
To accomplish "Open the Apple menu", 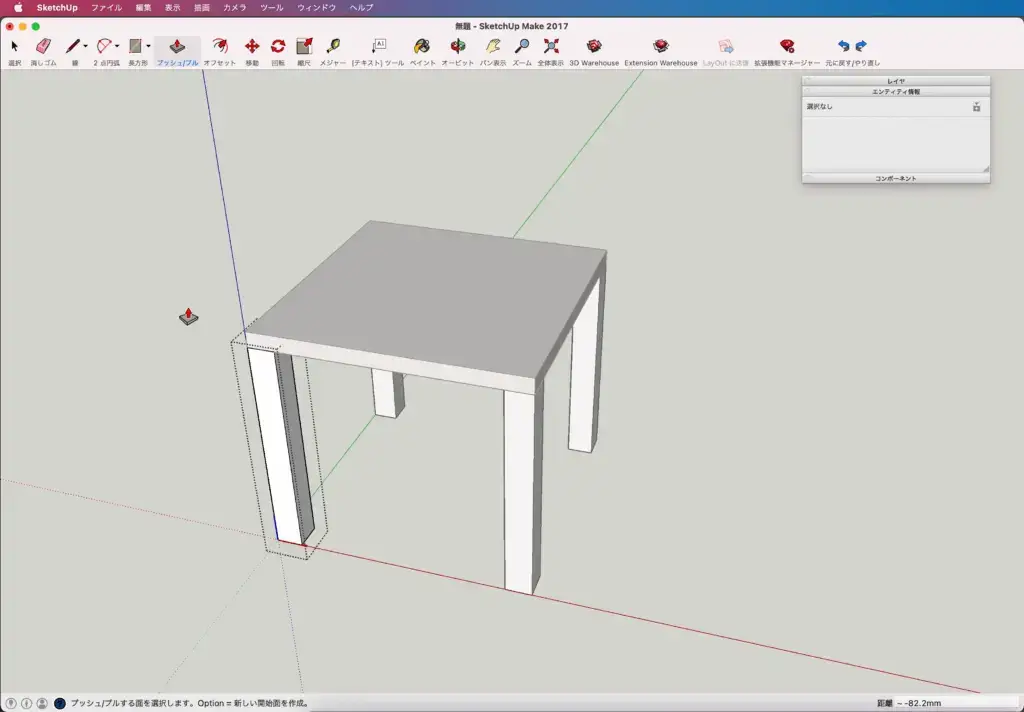I will click(18, 8).
